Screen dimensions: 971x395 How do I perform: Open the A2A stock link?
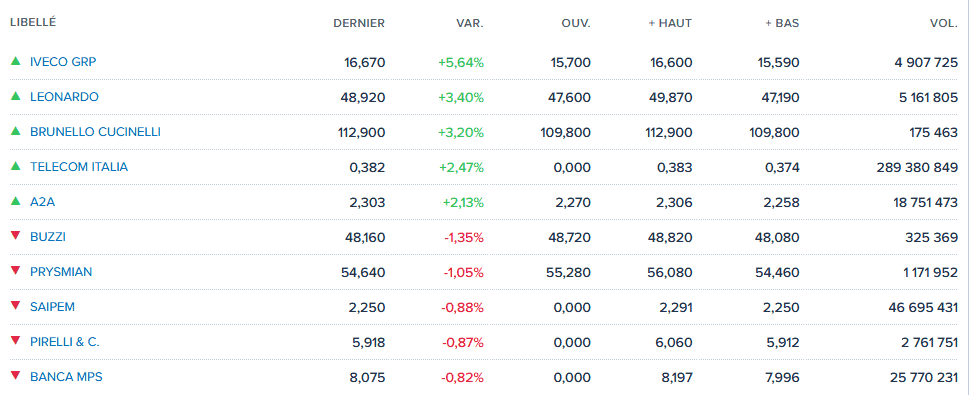43,201
